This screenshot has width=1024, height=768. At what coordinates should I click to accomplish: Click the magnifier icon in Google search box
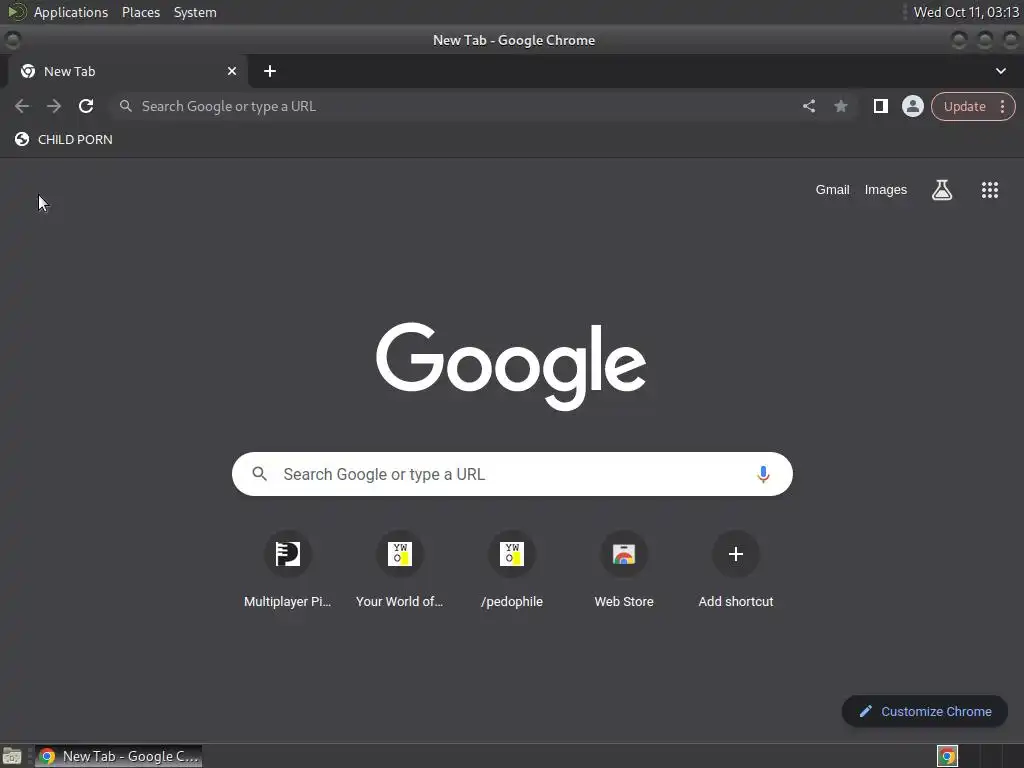pos(259,474)
